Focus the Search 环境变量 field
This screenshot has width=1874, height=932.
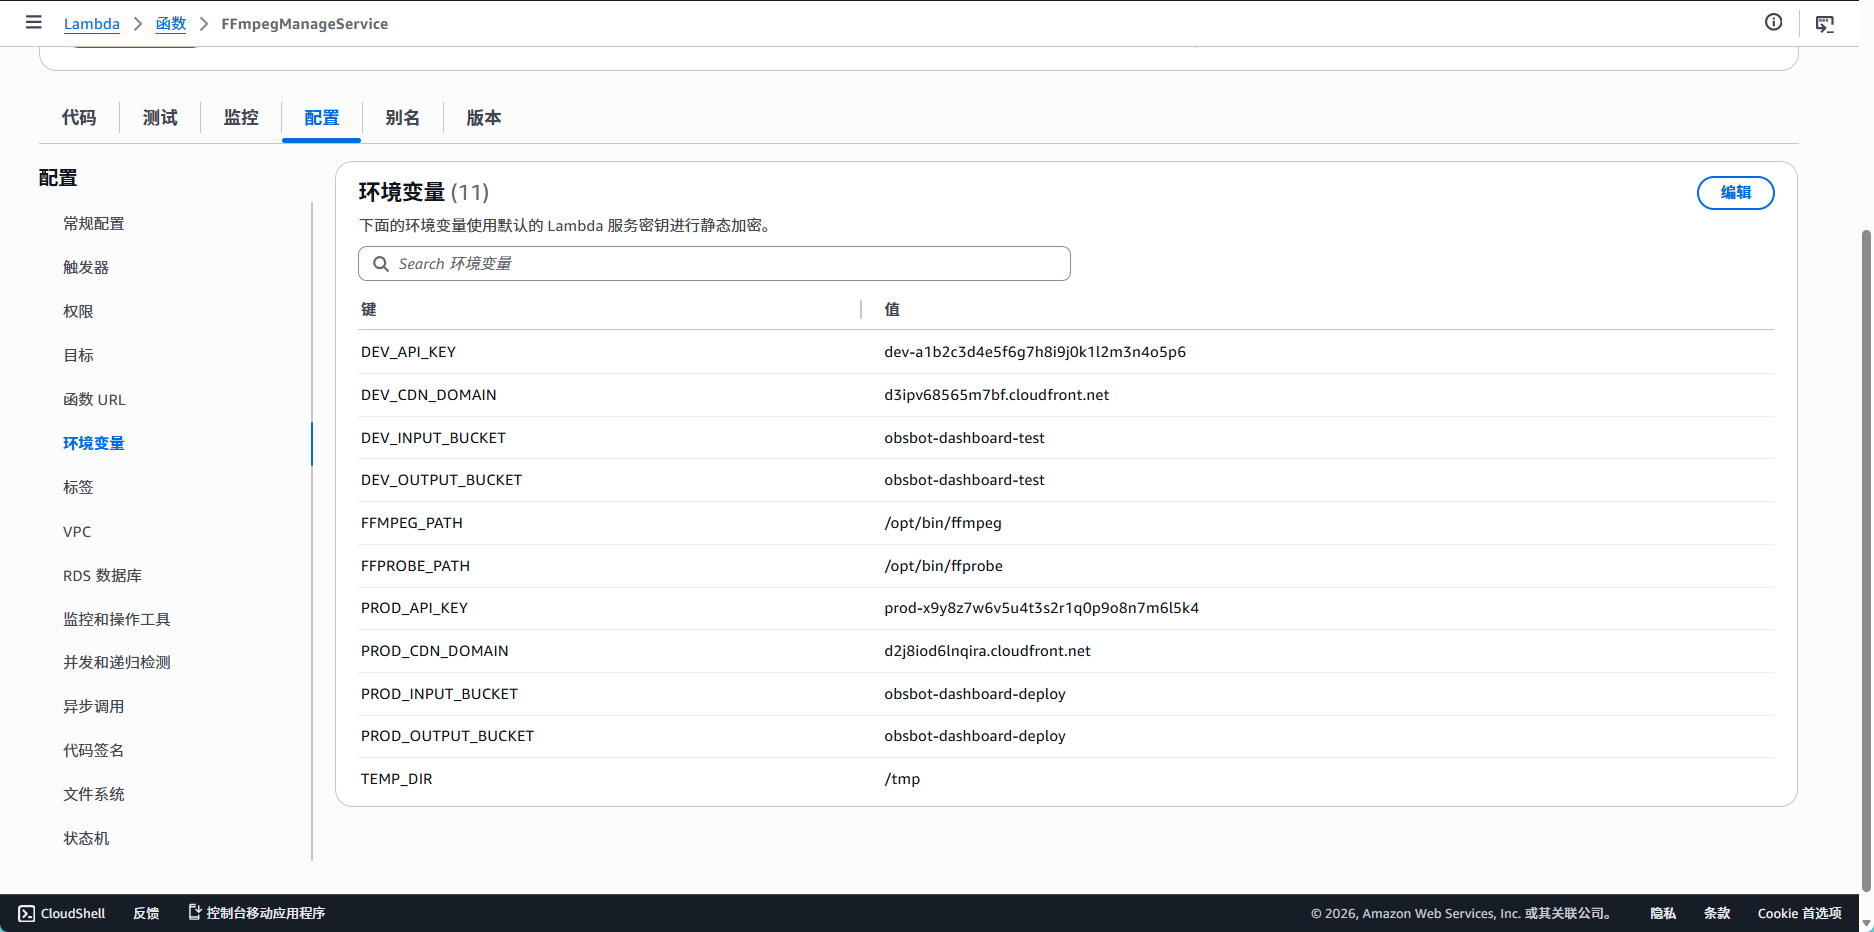pos(714,264)
